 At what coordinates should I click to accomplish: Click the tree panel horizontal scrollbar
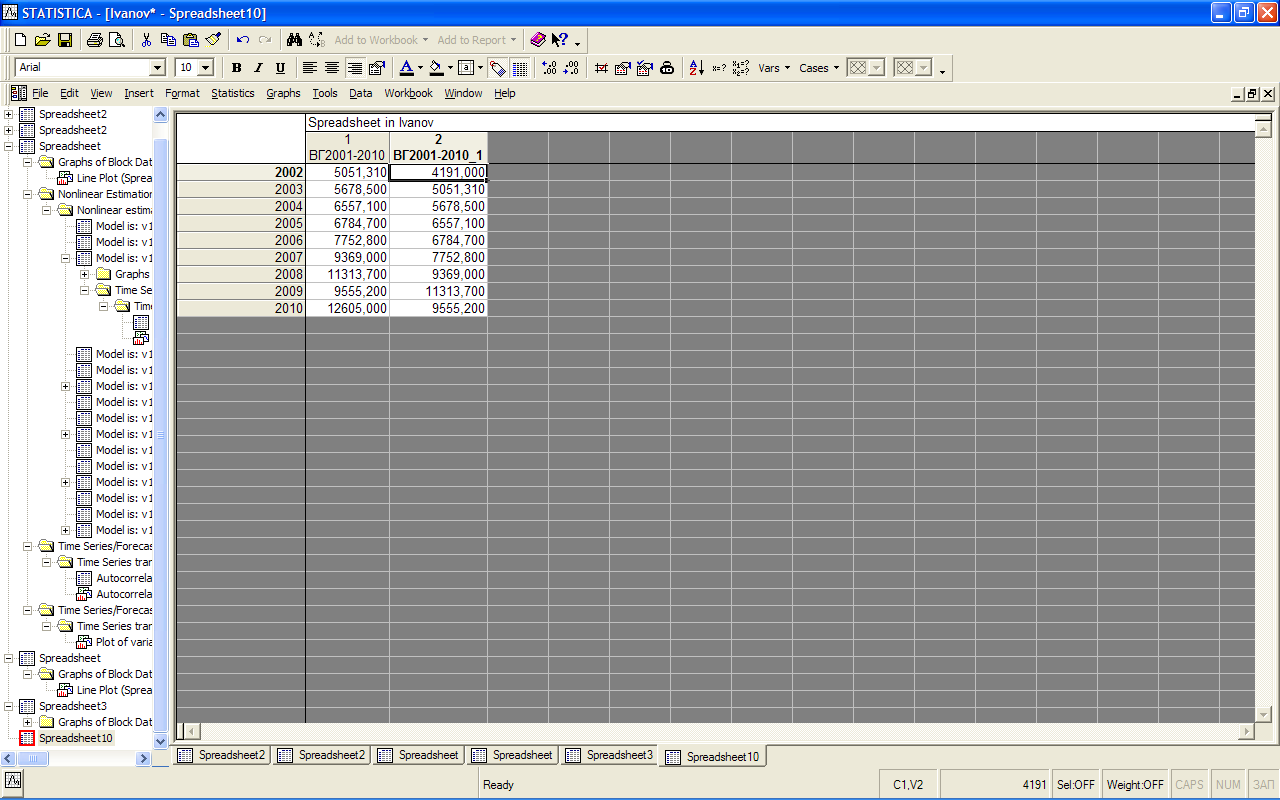(x=76, y=759)
